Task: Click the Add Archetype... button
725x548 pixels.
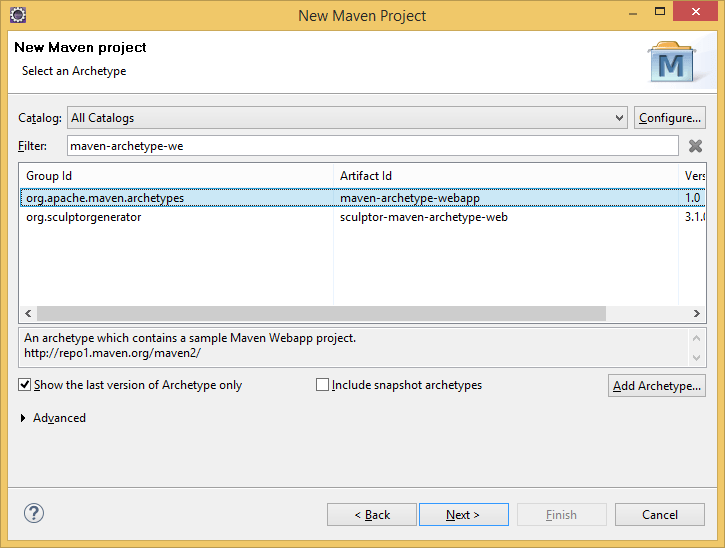Action: point(657,386)
